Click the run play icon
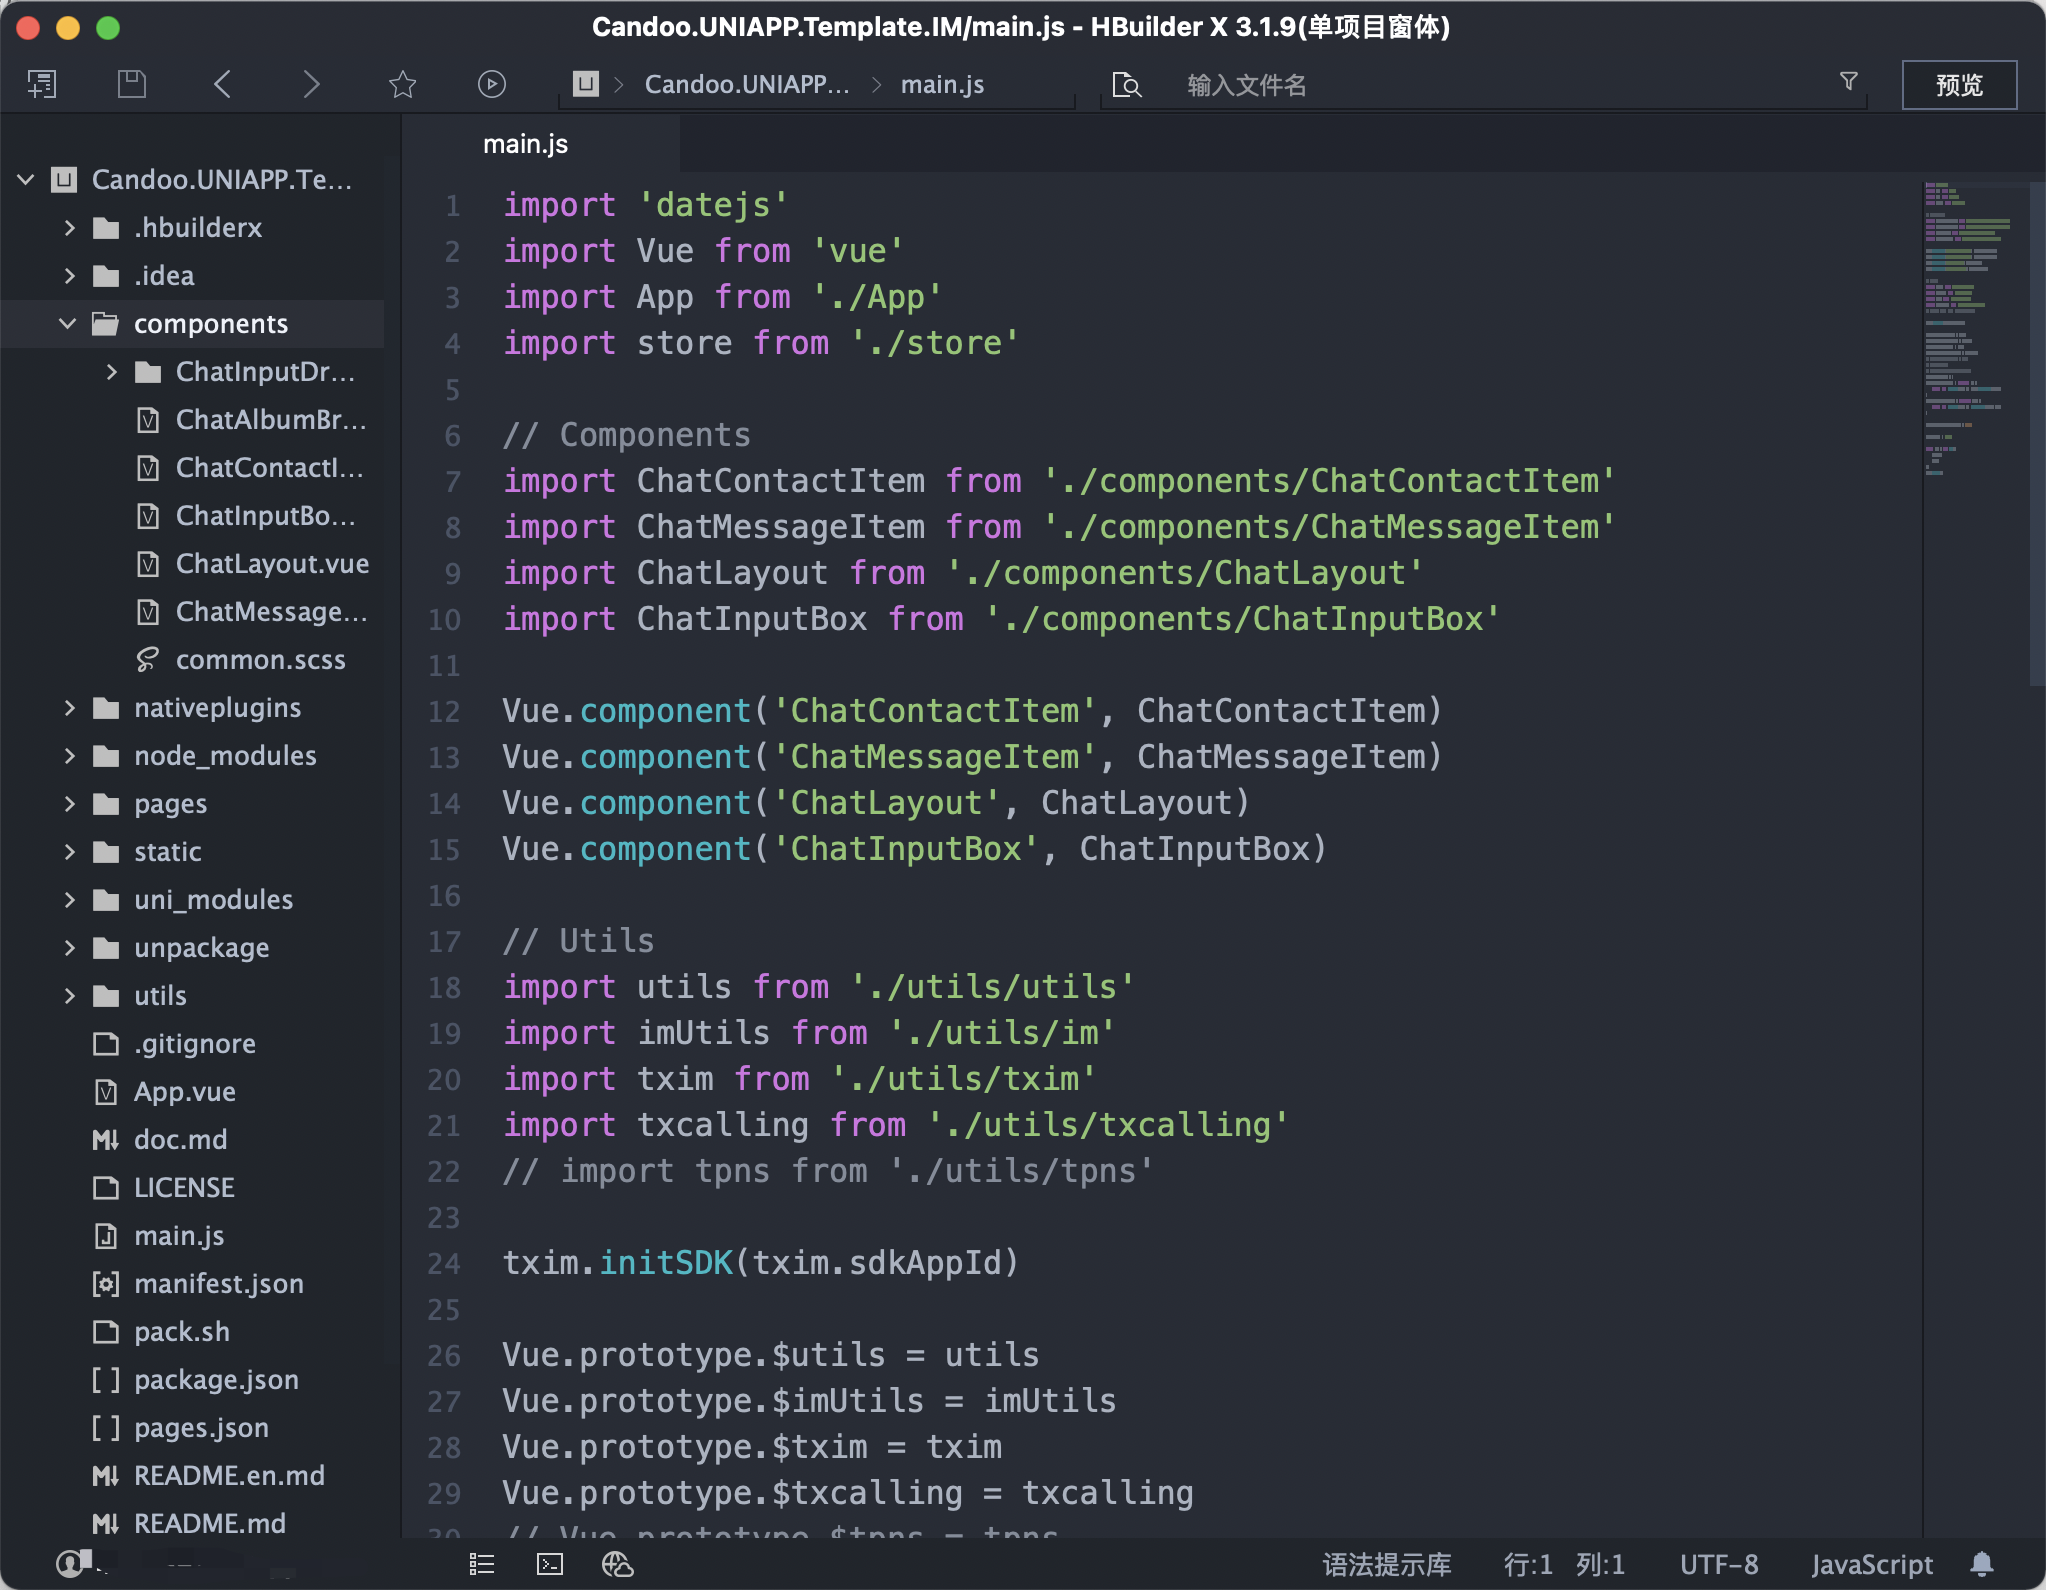Image resolution: width=2046 pixels, height=1590 pixels. tap(491, 84)
